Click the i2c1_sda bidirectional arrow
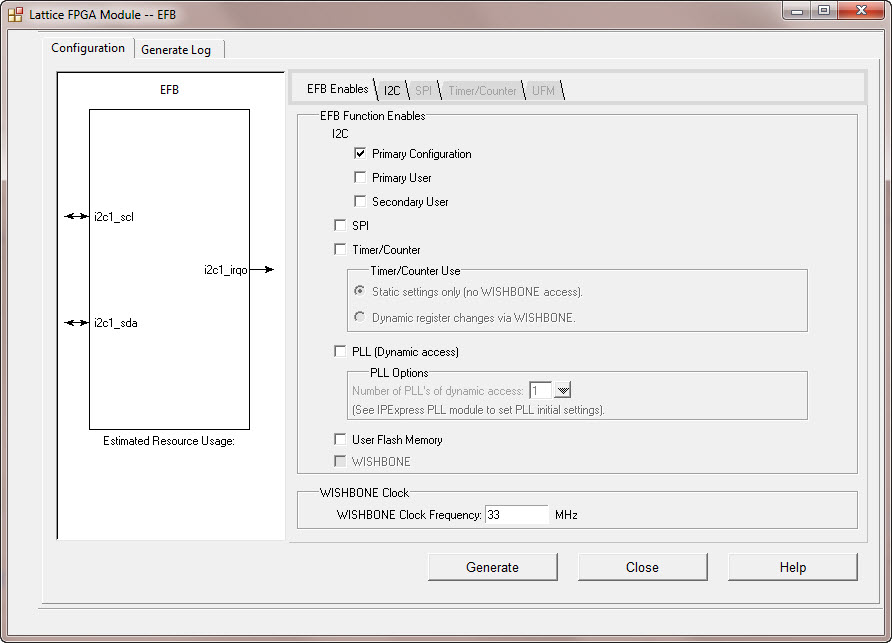 [x=76, y=323]
